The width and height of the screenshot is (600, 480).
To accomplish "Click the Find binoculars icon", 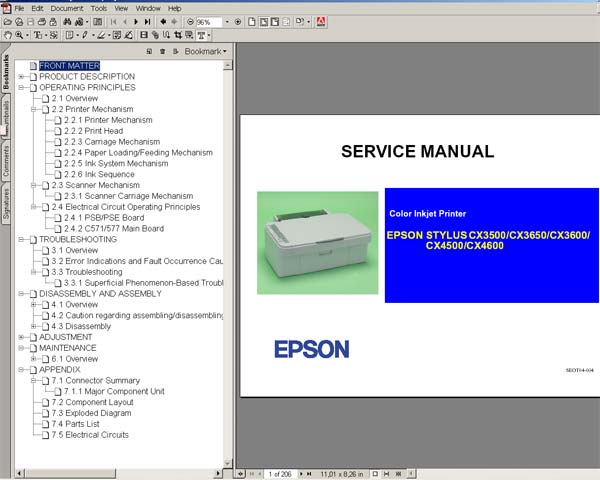I will point(67,22).
